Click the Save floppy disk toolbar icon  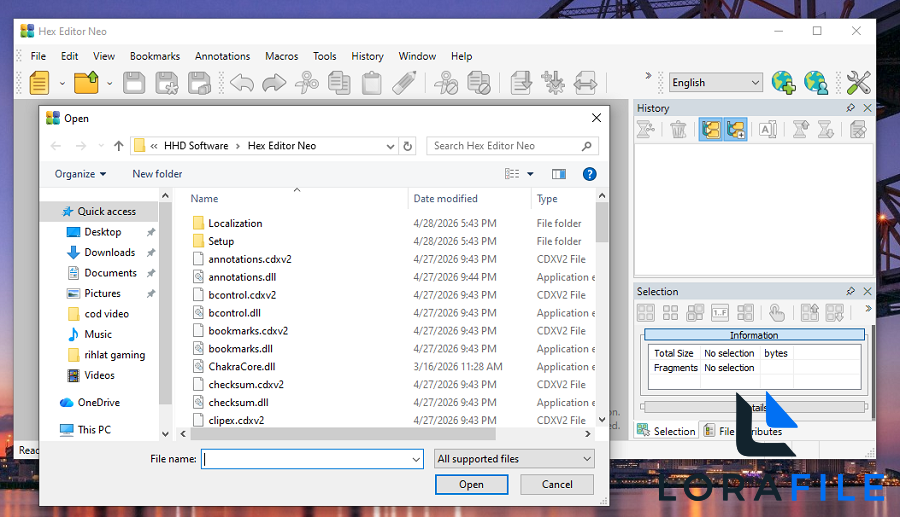pyautogui.click(x=134, y=83)
